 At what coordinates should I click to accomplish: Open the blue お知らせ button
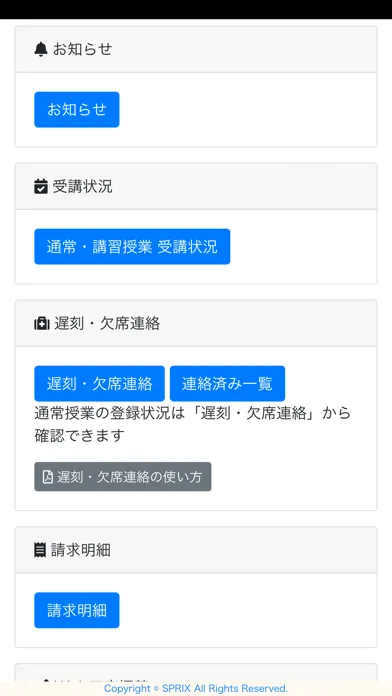tap(77, 110)
